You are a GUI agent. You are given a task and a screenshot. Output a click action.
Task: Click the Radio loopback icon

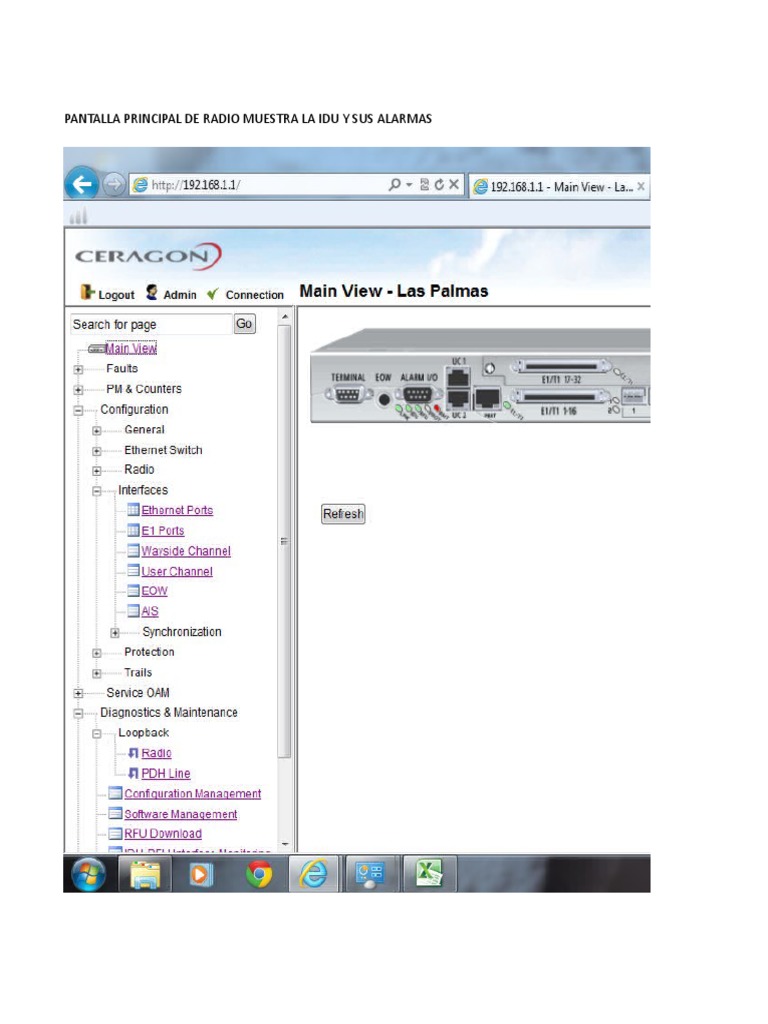133,753
